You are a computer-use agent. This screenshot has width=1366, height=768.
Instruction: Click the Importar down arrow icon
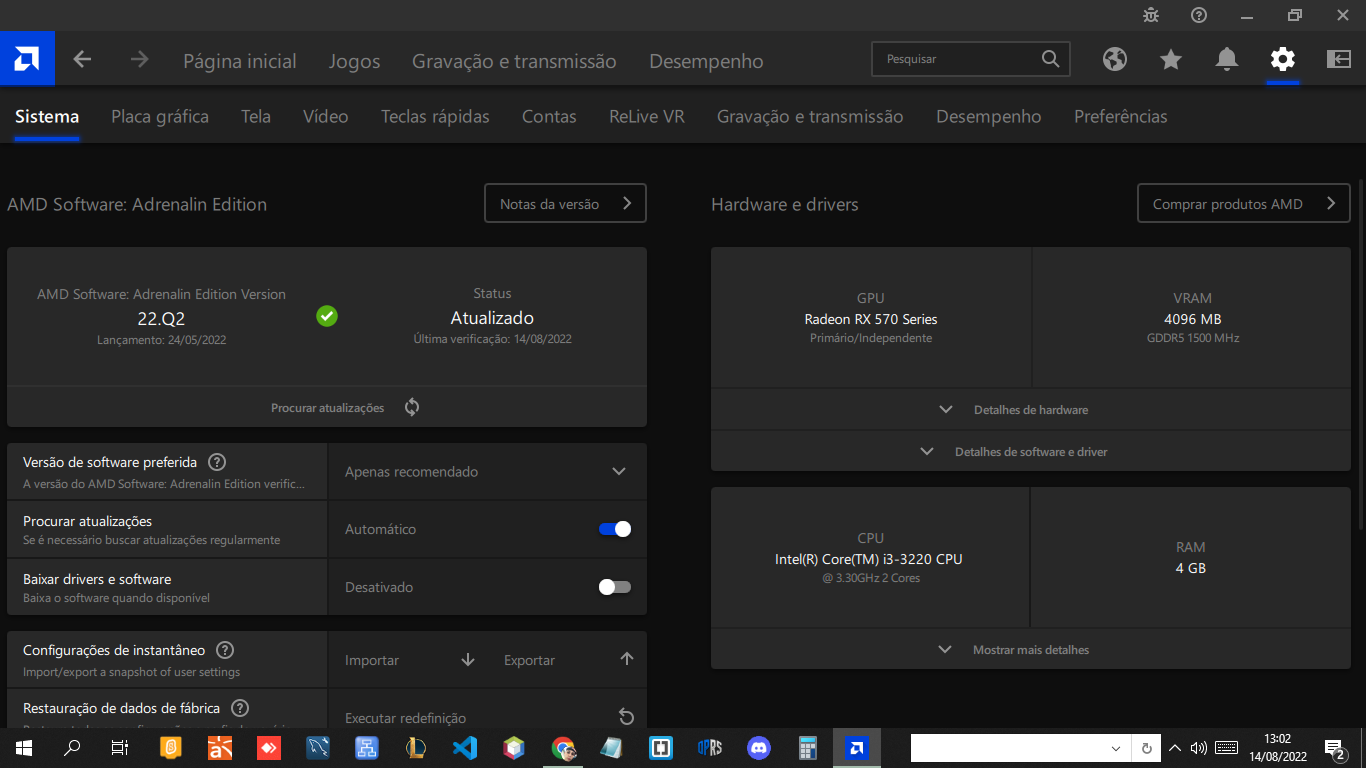pyautogui.click(x=468, y=659)
